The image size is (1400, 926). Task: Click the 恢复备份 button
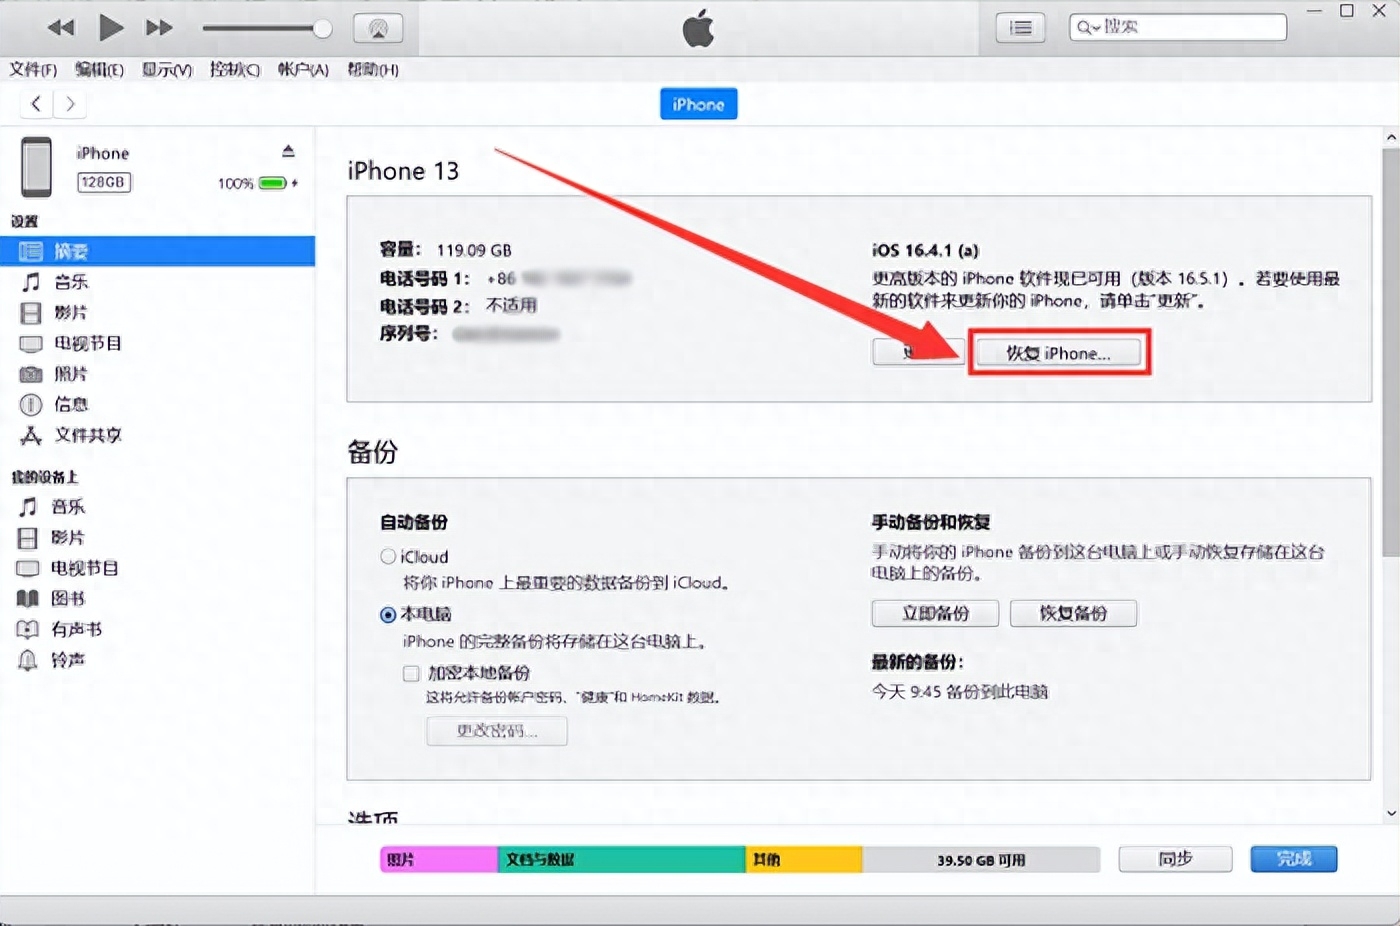[1073, 613]
